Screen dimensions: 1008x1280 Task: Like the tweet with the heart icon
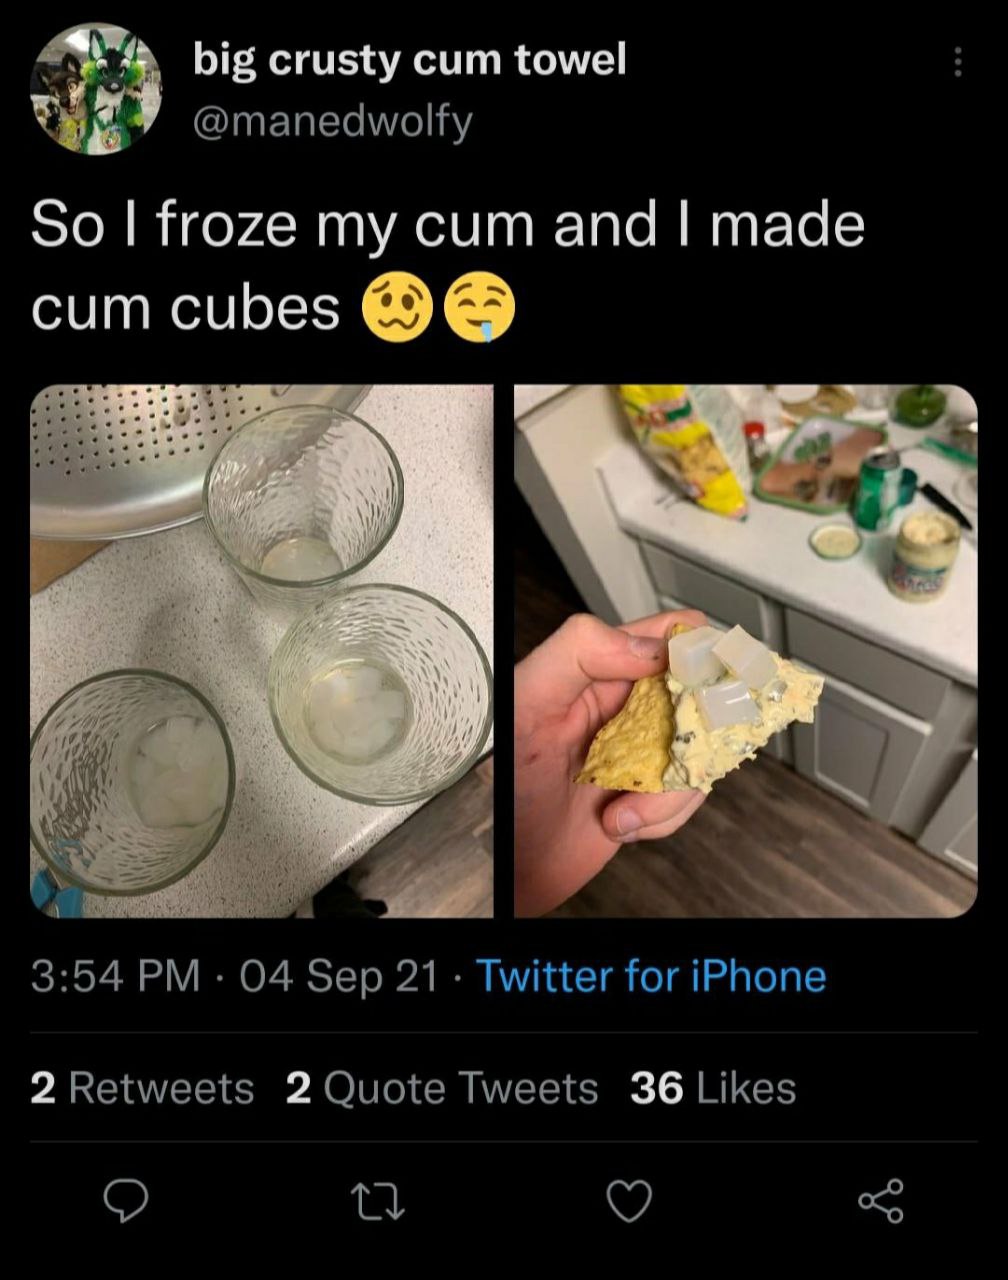tap(631, 1199)
